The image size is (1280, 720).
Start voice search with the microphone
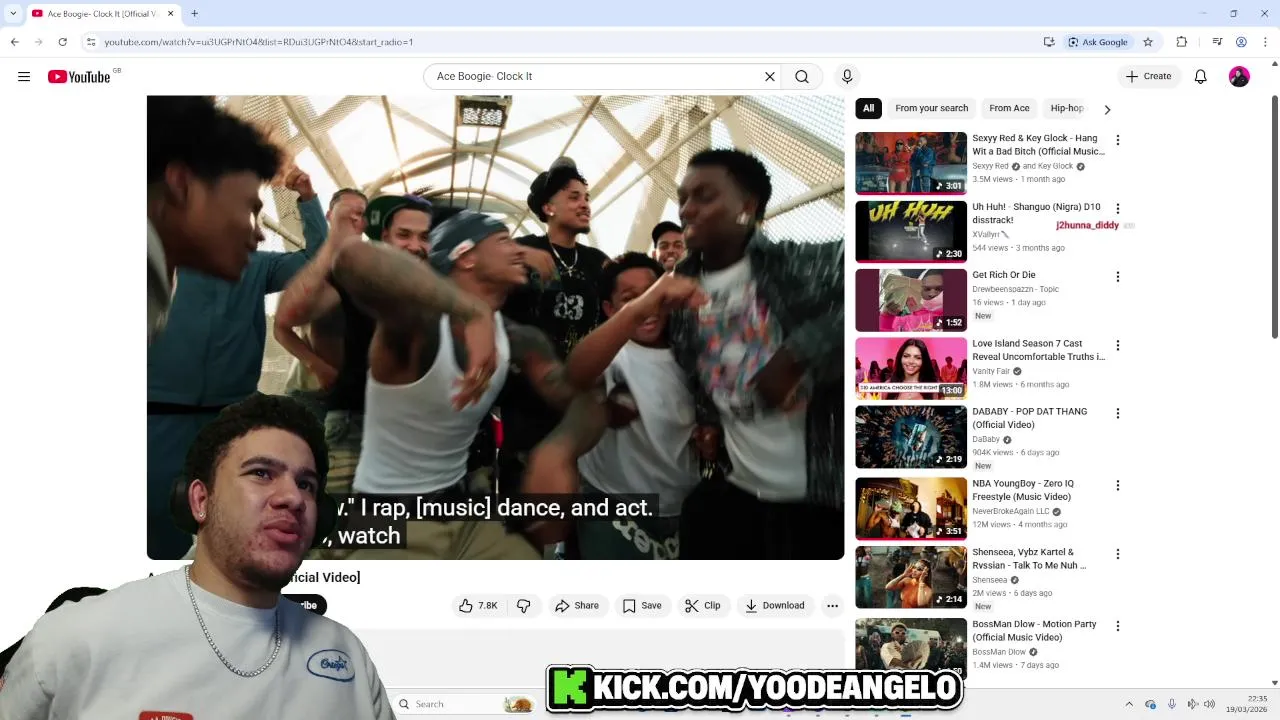point(847,76)
